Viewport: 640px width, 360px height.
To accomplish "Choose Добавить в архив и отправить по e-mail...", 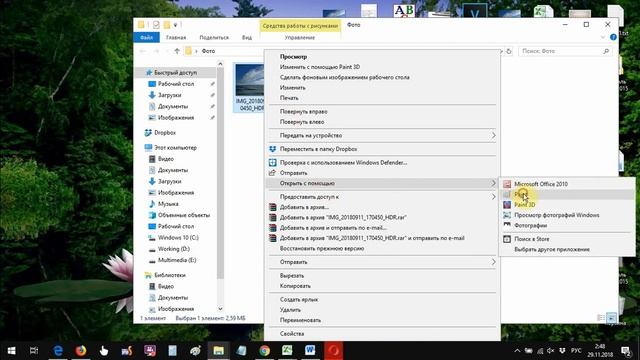I will (x=333, y=228).
